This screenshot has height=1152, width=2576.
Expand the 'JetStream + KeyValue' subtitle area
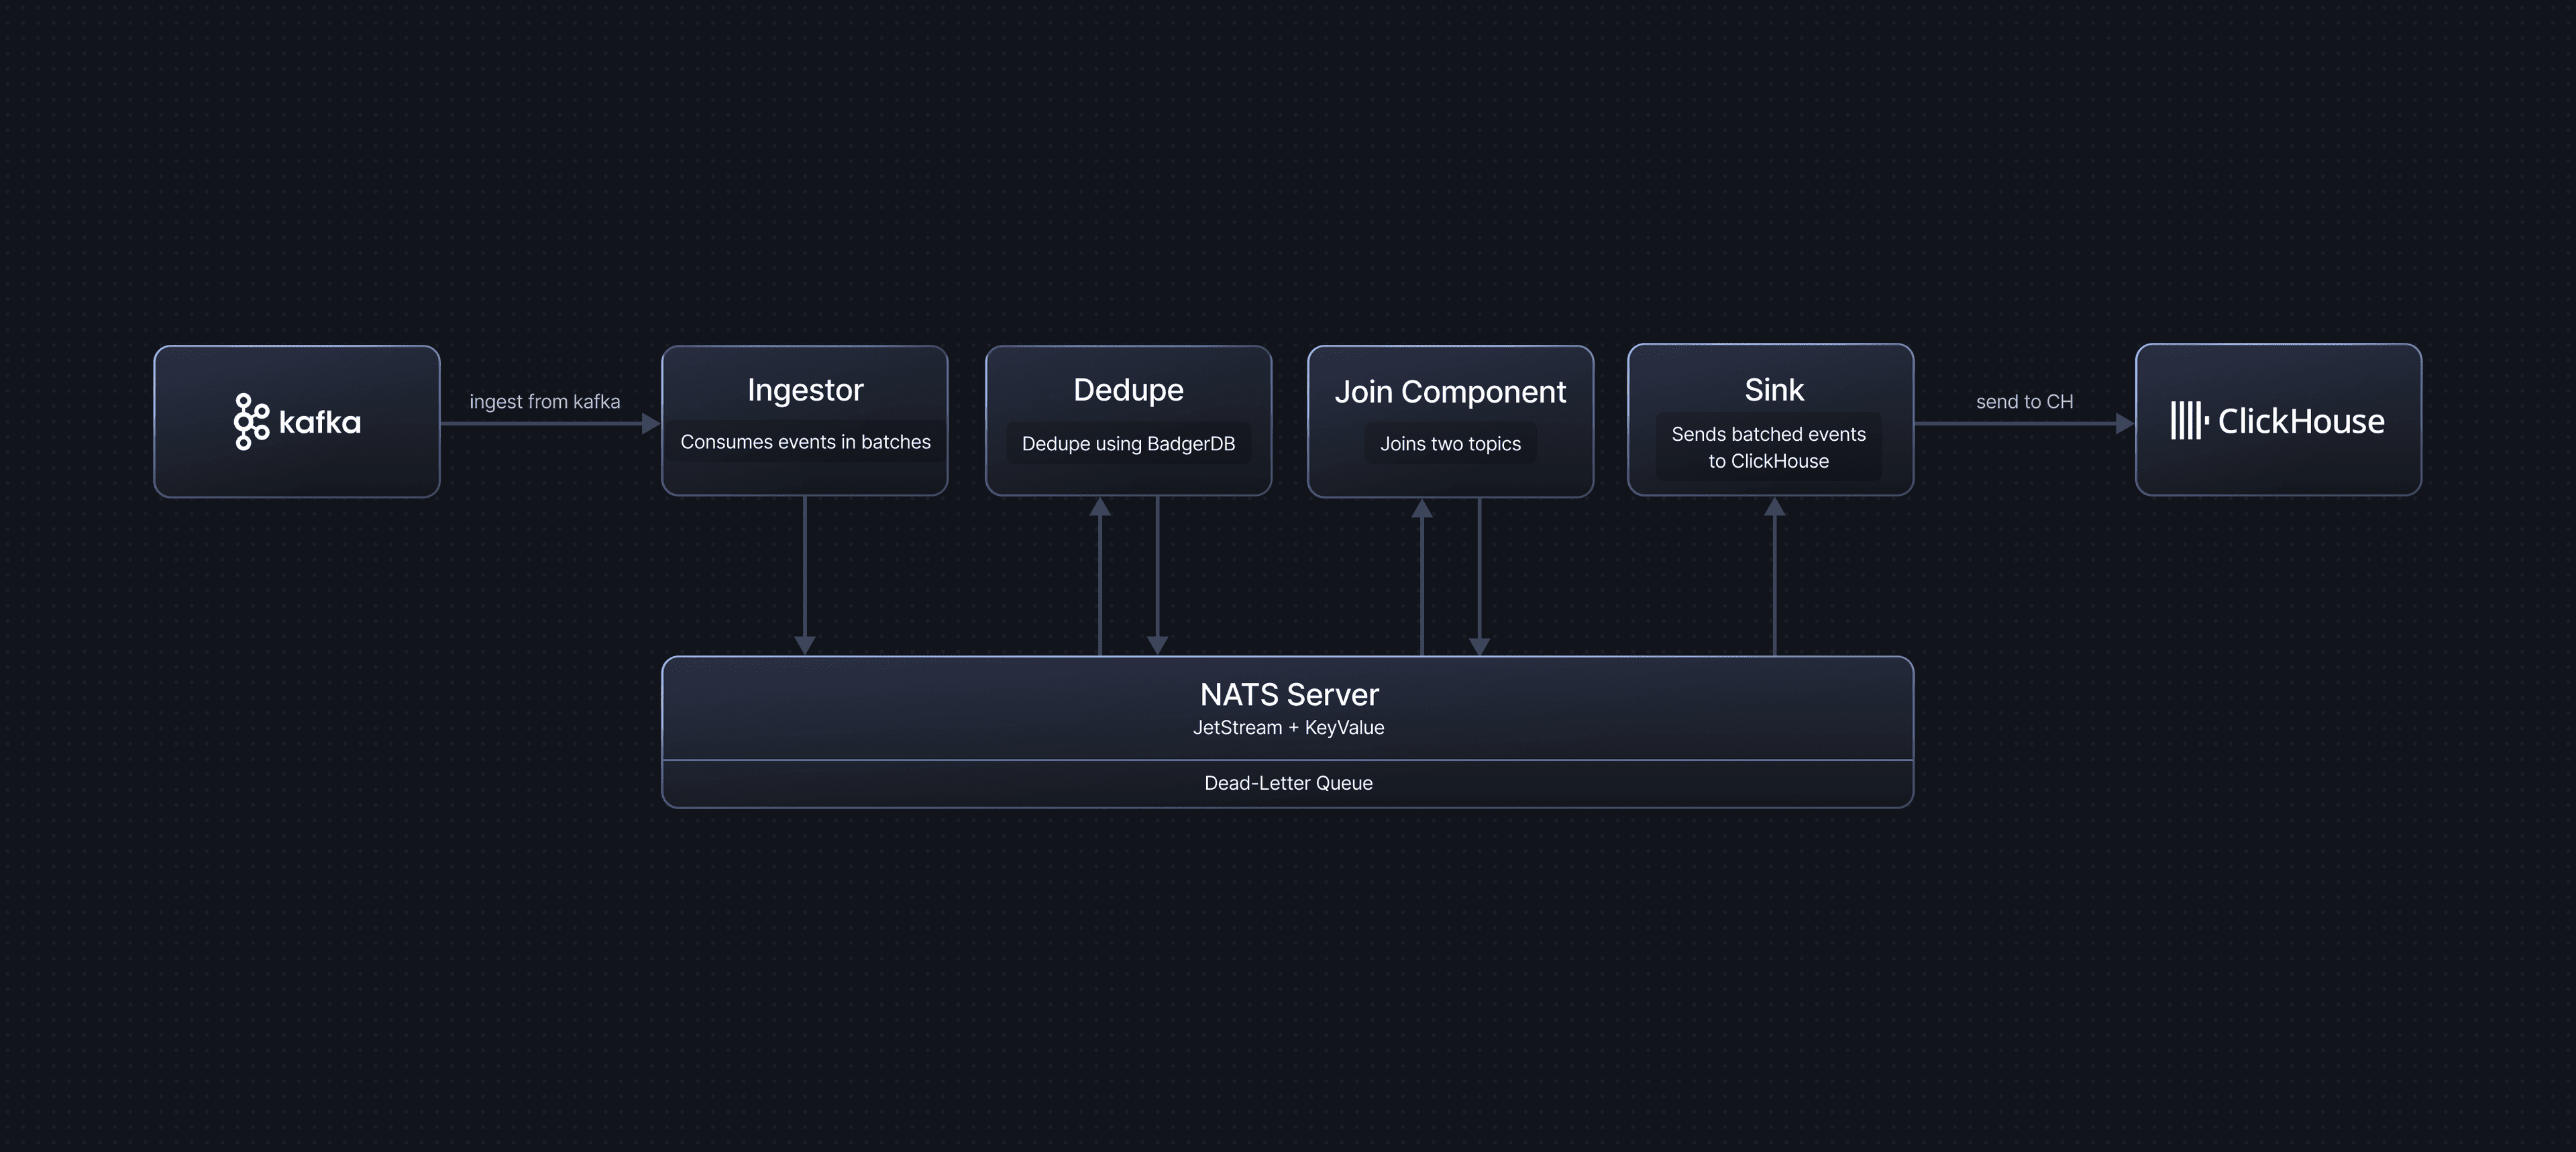(x=1288, y=727)
